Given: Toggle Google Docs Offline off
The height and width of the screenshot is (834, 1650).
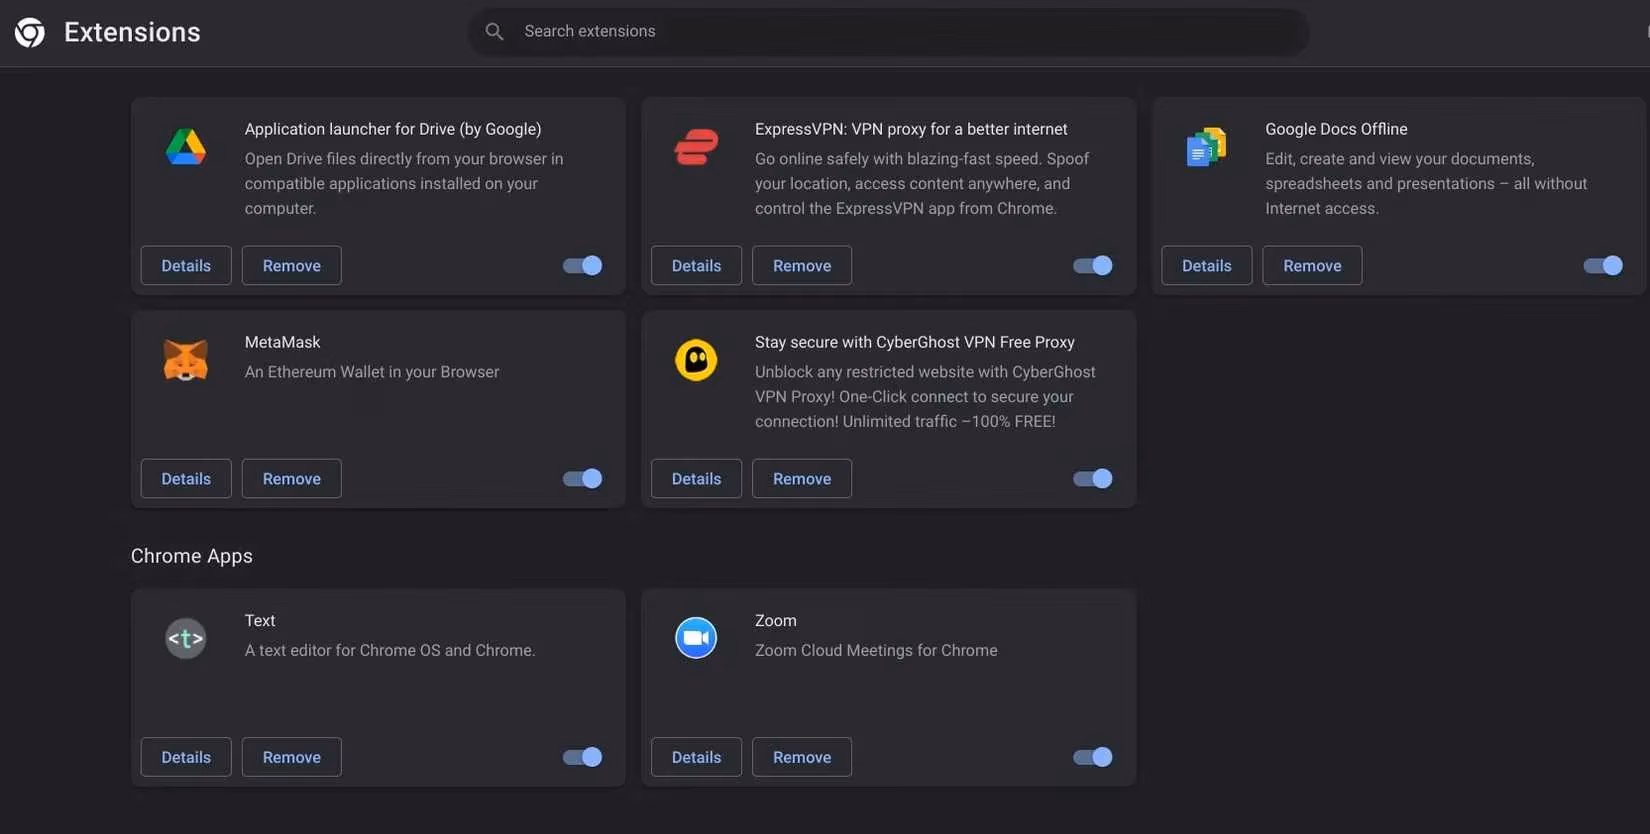Looking at the screenshot, I should pyautogui.click(x=1603, y=265).
